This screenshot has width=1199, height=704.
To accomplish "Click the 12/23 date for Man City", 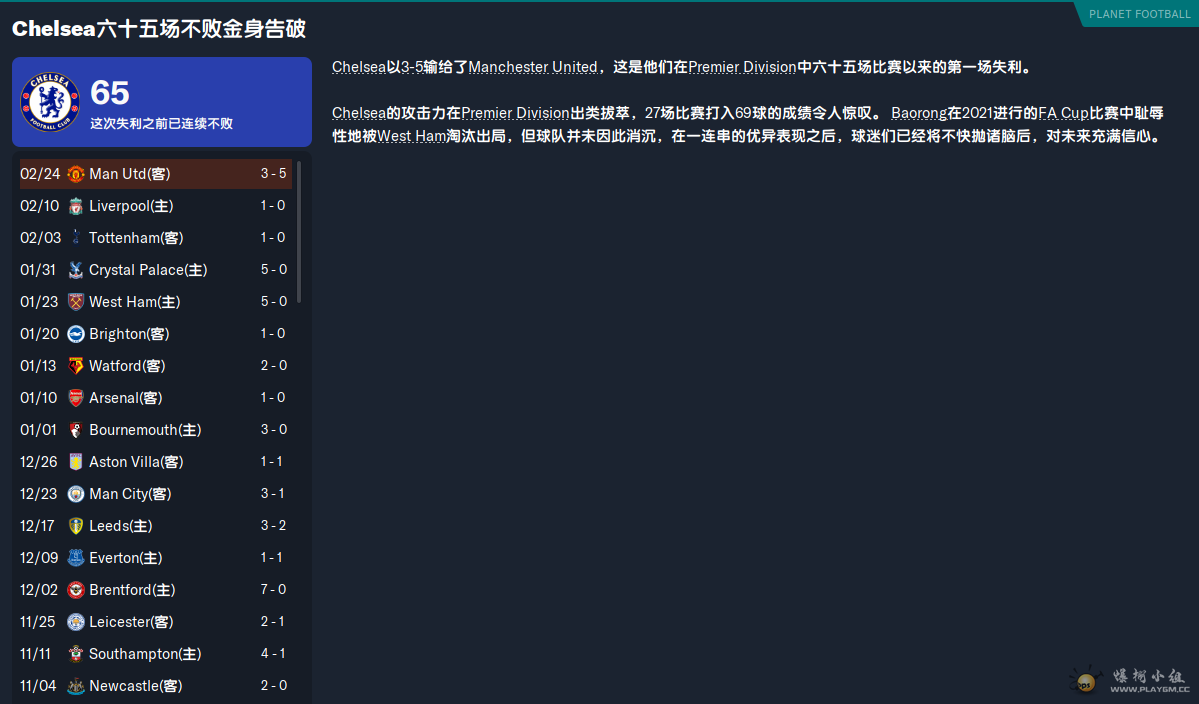I will tap(39, 495).
